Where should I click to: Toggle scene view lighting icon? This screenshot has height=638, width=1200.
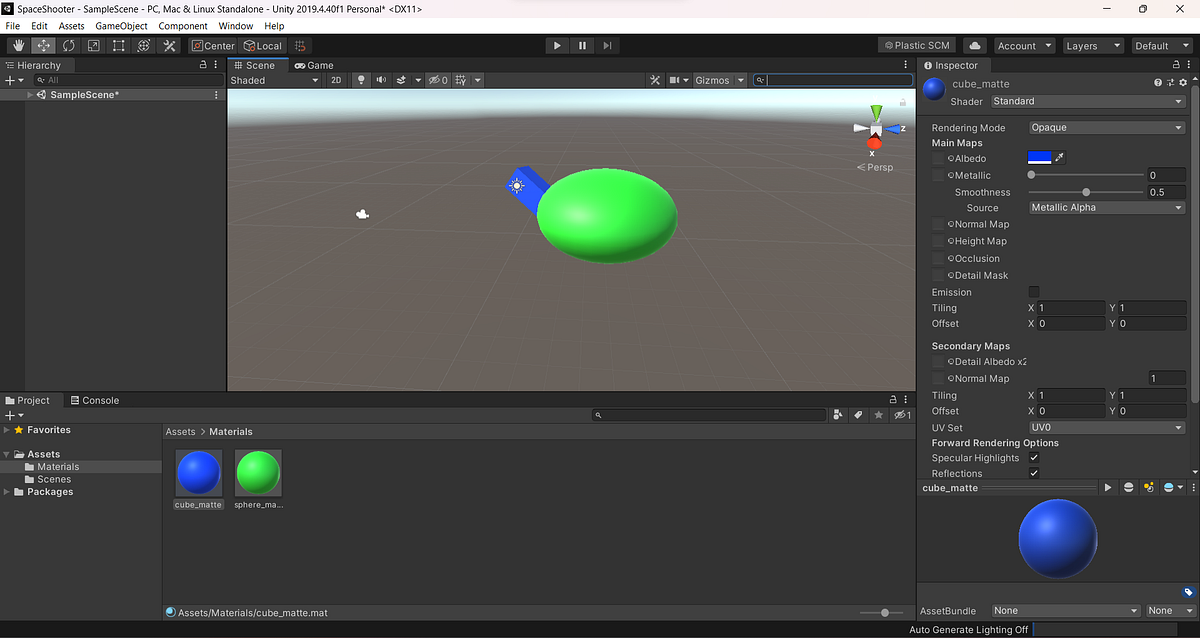tap(361, 80)
